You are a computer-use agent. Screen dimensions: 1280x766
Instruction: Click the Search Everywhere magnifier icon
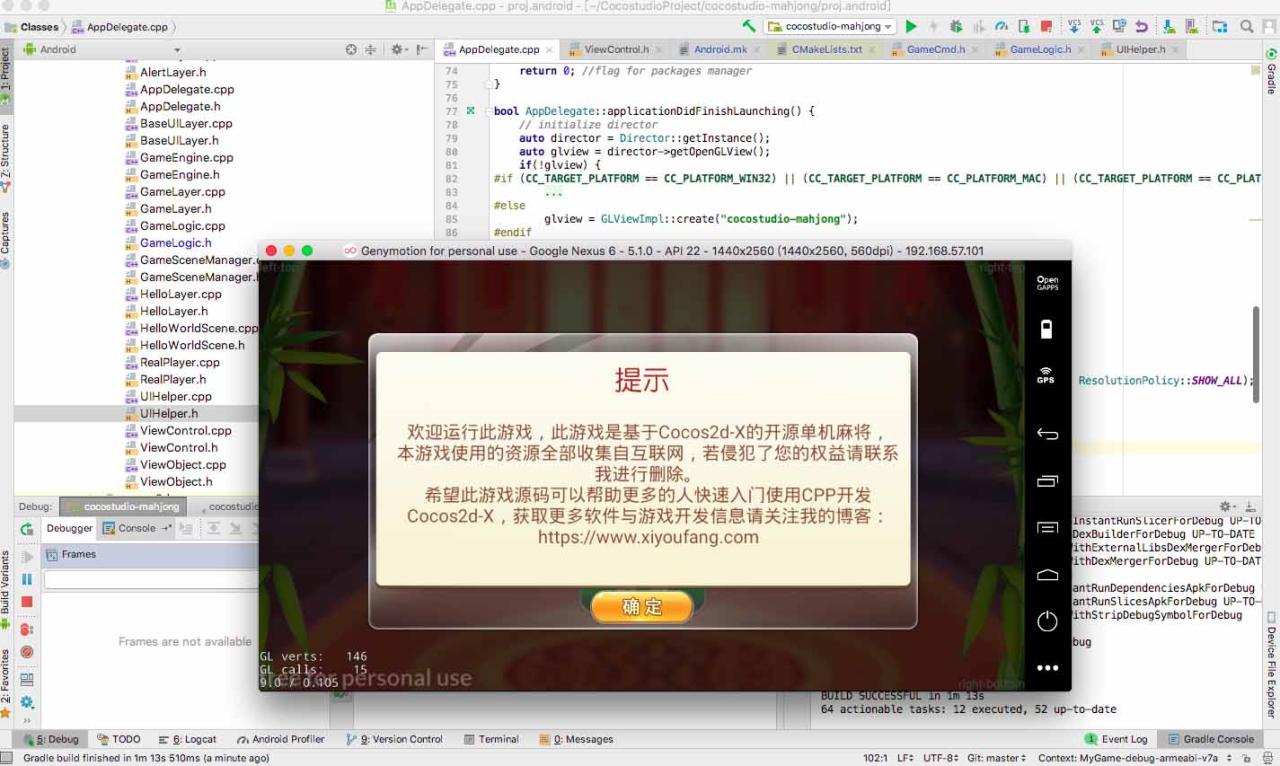point(1246,27)
